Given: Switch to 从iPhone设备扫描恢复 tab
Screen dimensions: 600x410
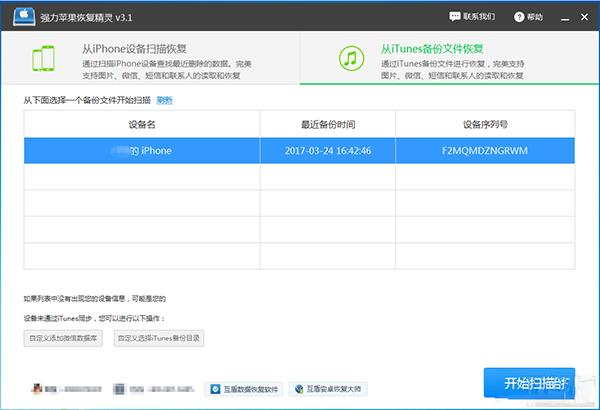Looking at the screenshot, I should point(150,58).
